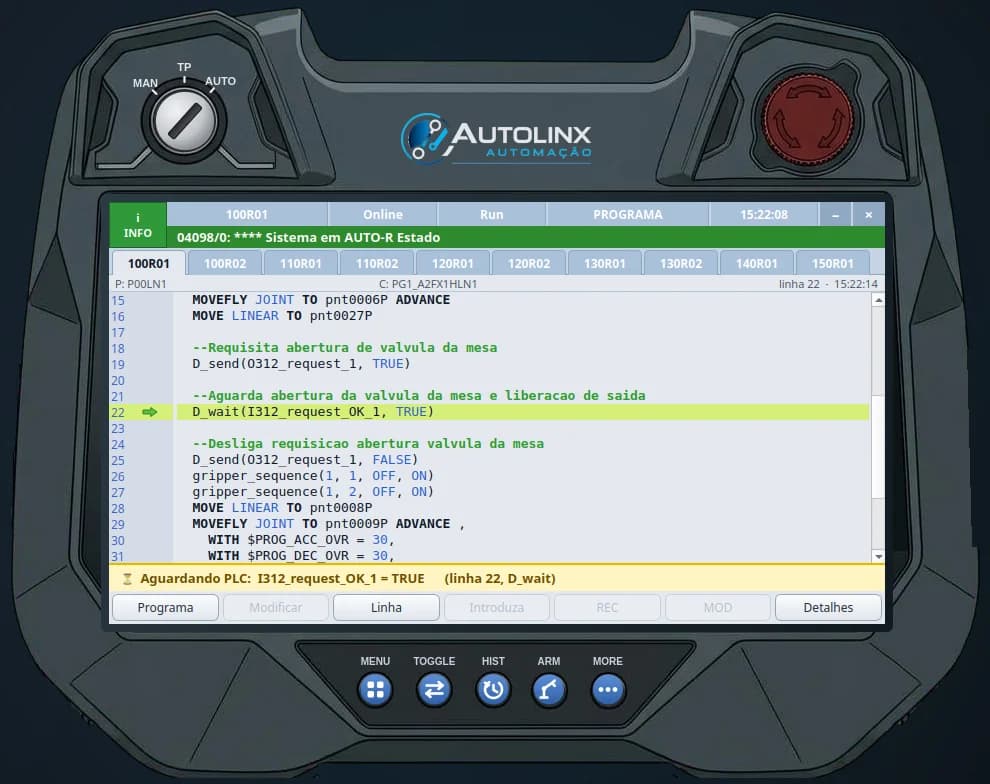Click the TOGGLE swap-arrows button
Viewport: 990px width, 784px height.
[x=434, y=689]
